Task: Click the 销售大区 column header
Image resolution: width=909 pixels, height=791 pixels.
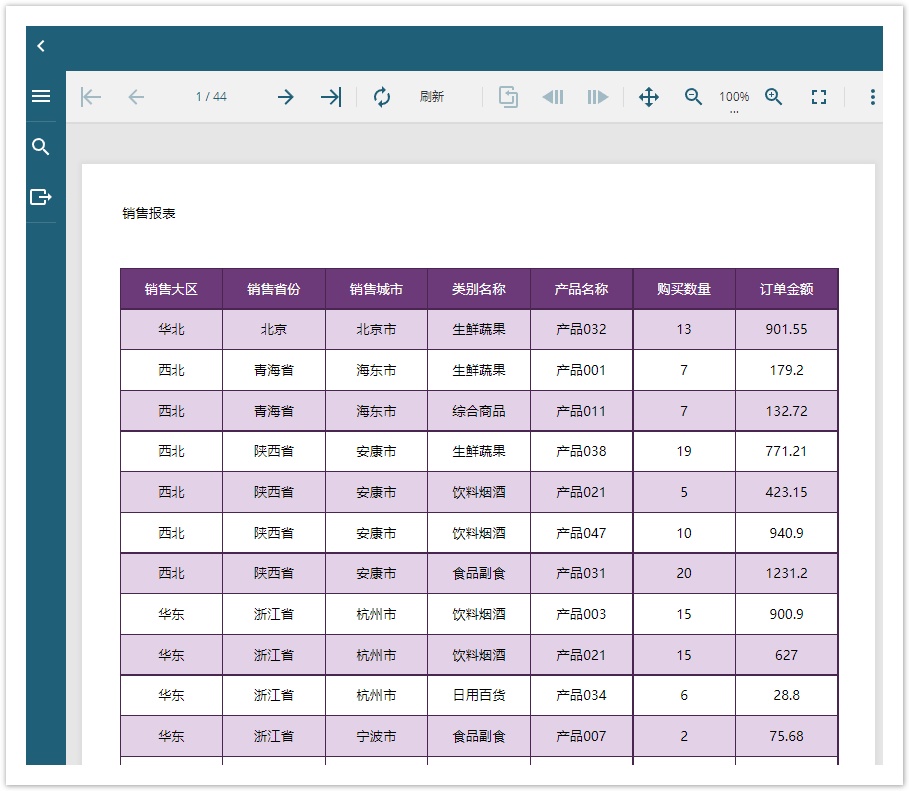Action: [172, 289]
